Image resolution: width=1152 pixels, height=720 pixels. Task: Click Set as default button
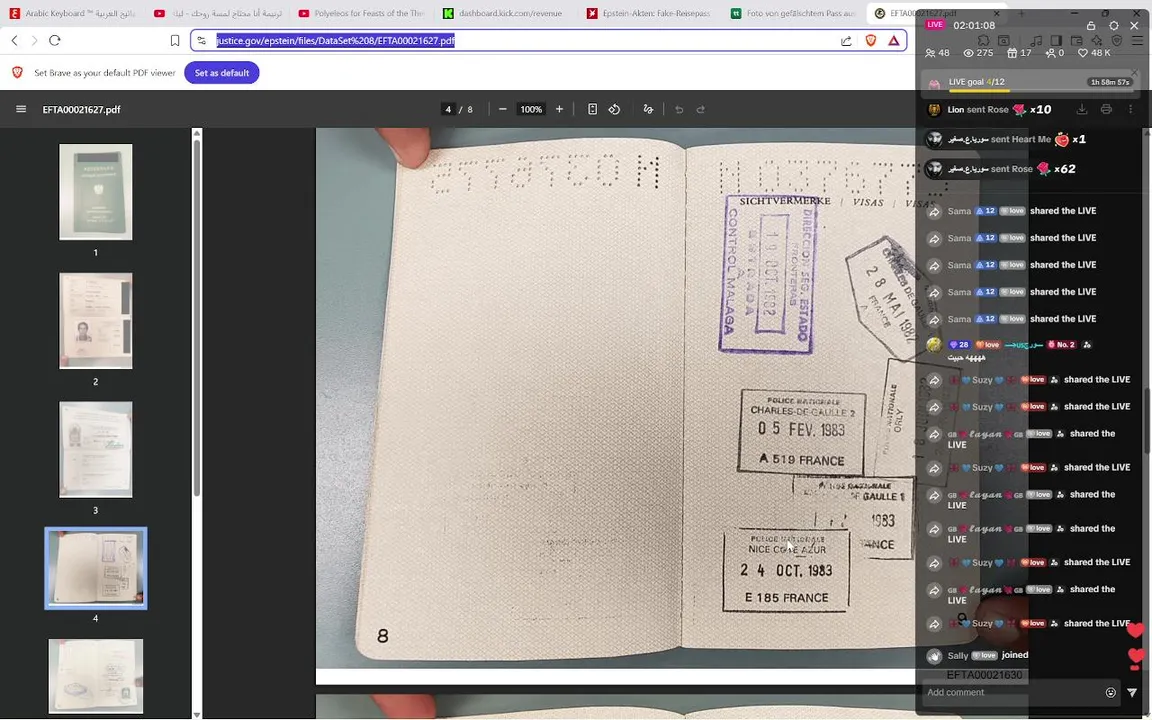pyautogui.click(x=222, y=73)
